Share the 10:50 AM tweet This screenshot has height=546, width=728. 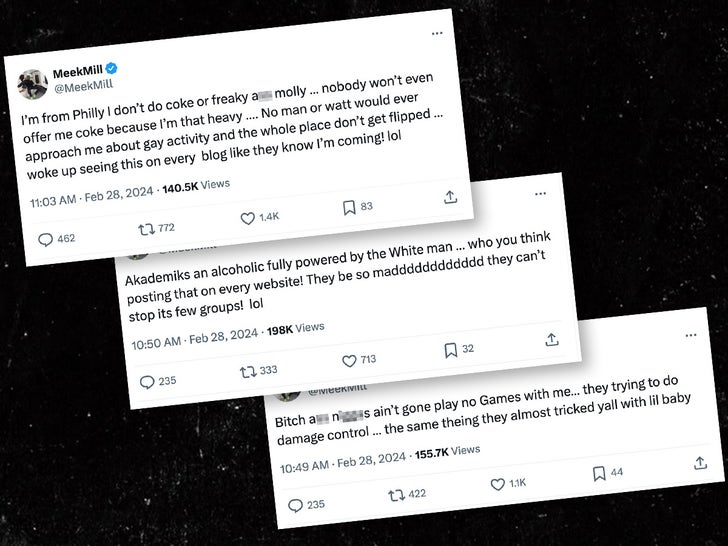tap(551, 340)
